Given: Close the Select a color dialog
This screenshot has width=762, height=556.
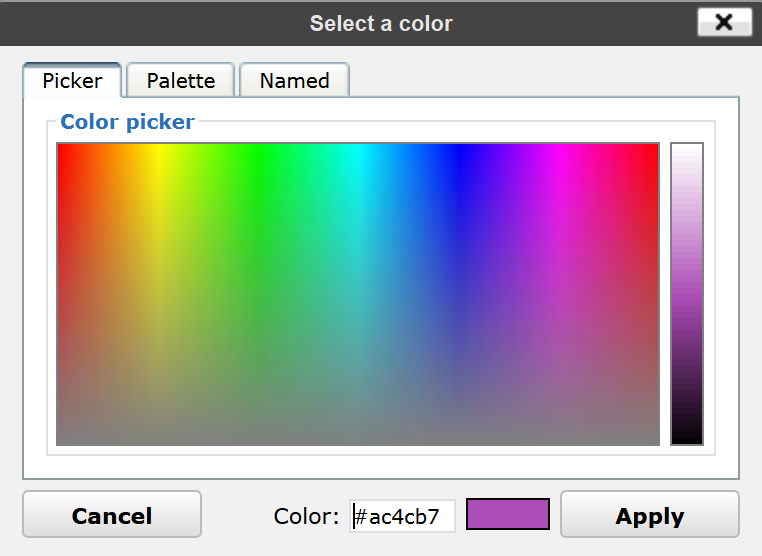Looking at the screenshot, I should pos(724,22).
